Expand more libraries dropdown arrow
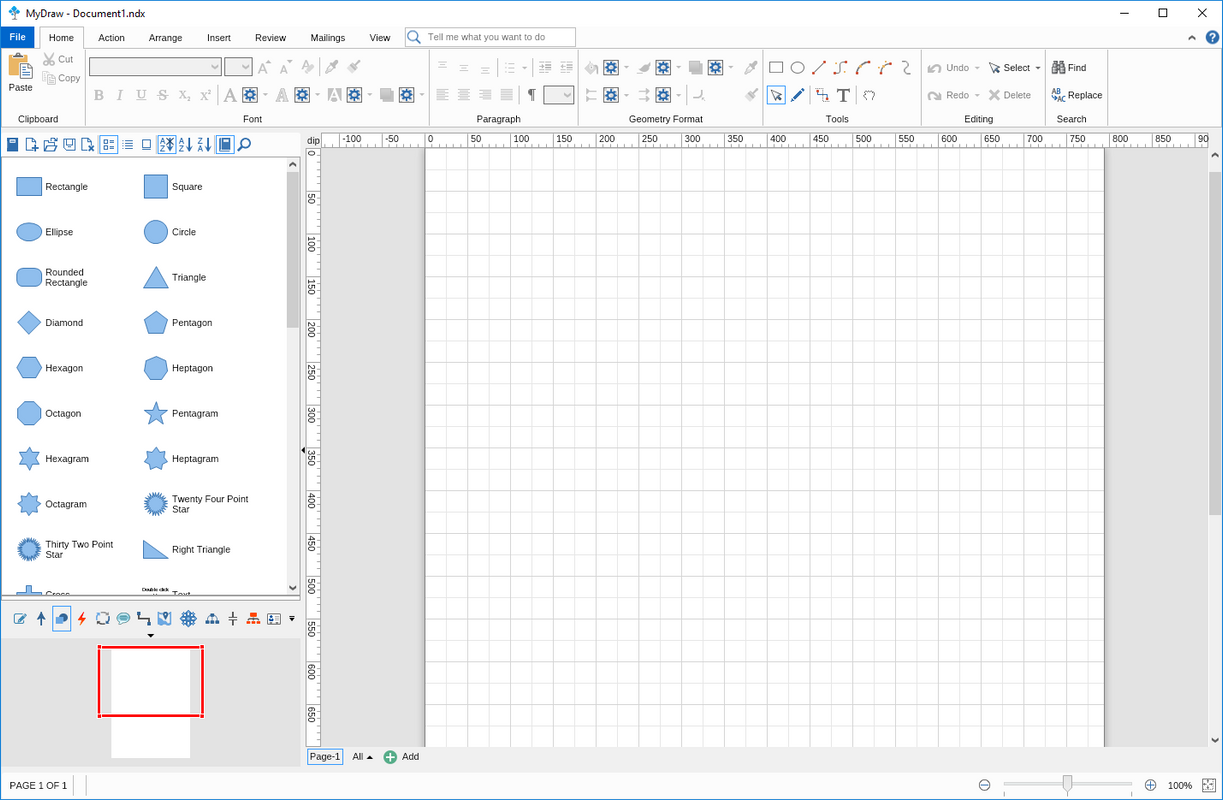 [x=292, y=619]
